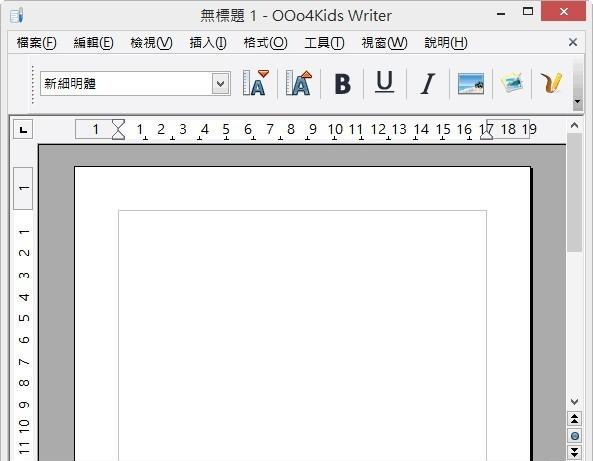
Task: Click the next page button
Action: [574, 452]
